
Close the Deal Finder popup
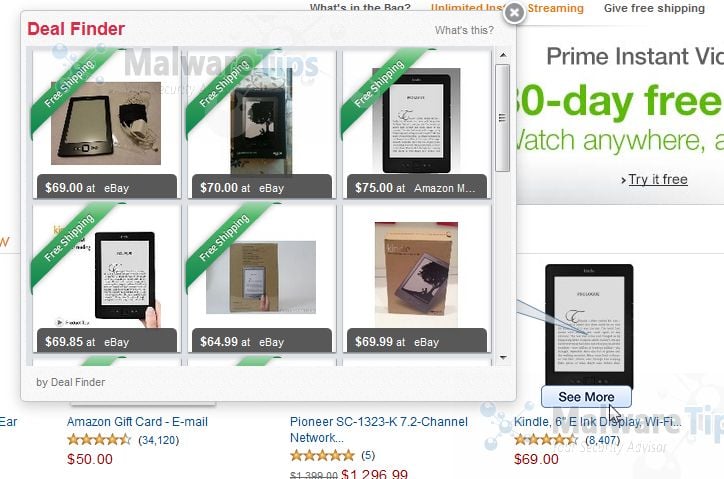pyautogui.click(x=514, y=13)
